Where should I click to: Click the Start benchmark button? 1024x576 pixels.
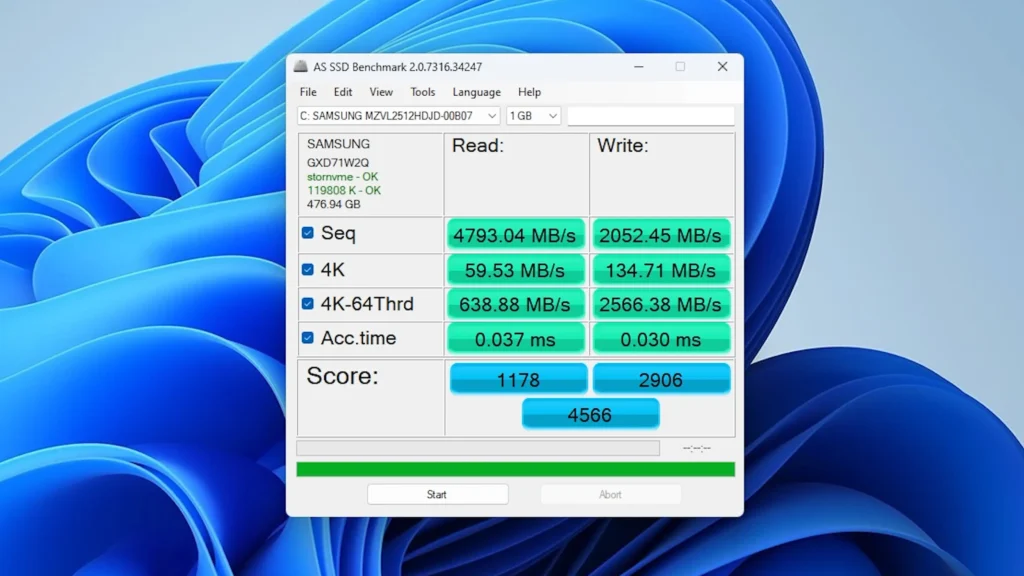(438, 494)
